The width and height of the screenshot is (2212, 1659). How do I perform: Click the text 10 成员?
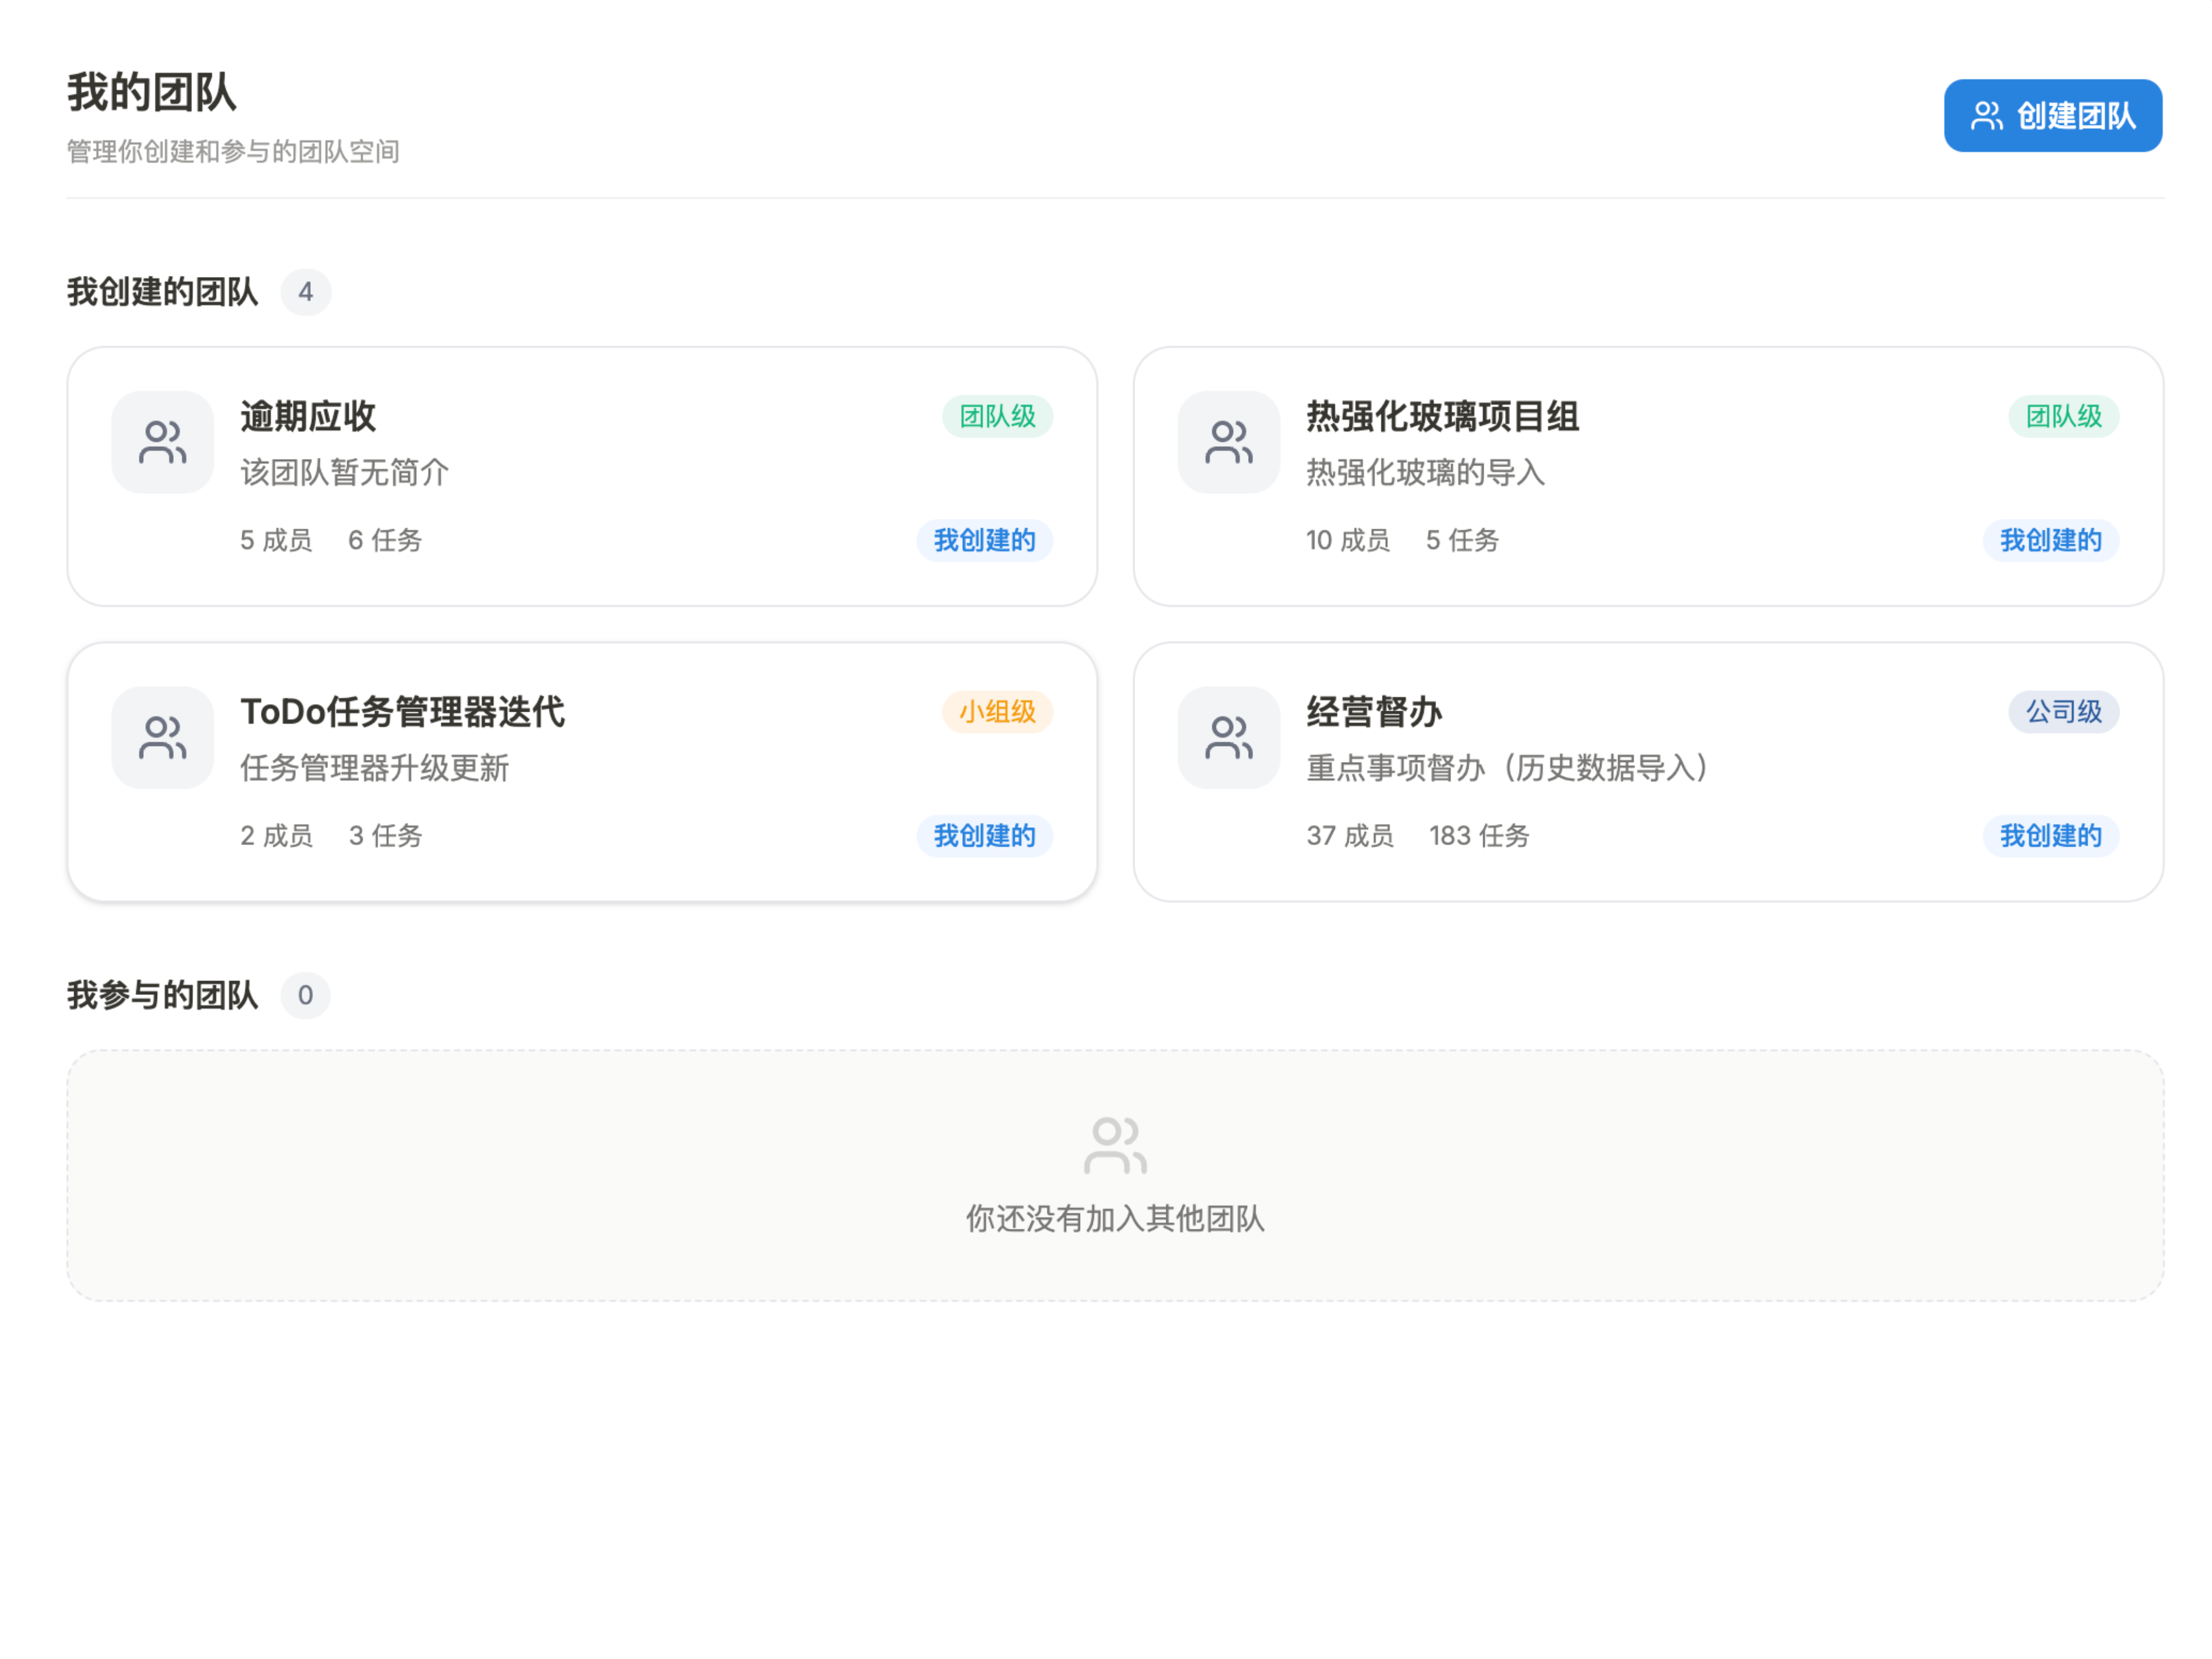[x=1348, y=540]
